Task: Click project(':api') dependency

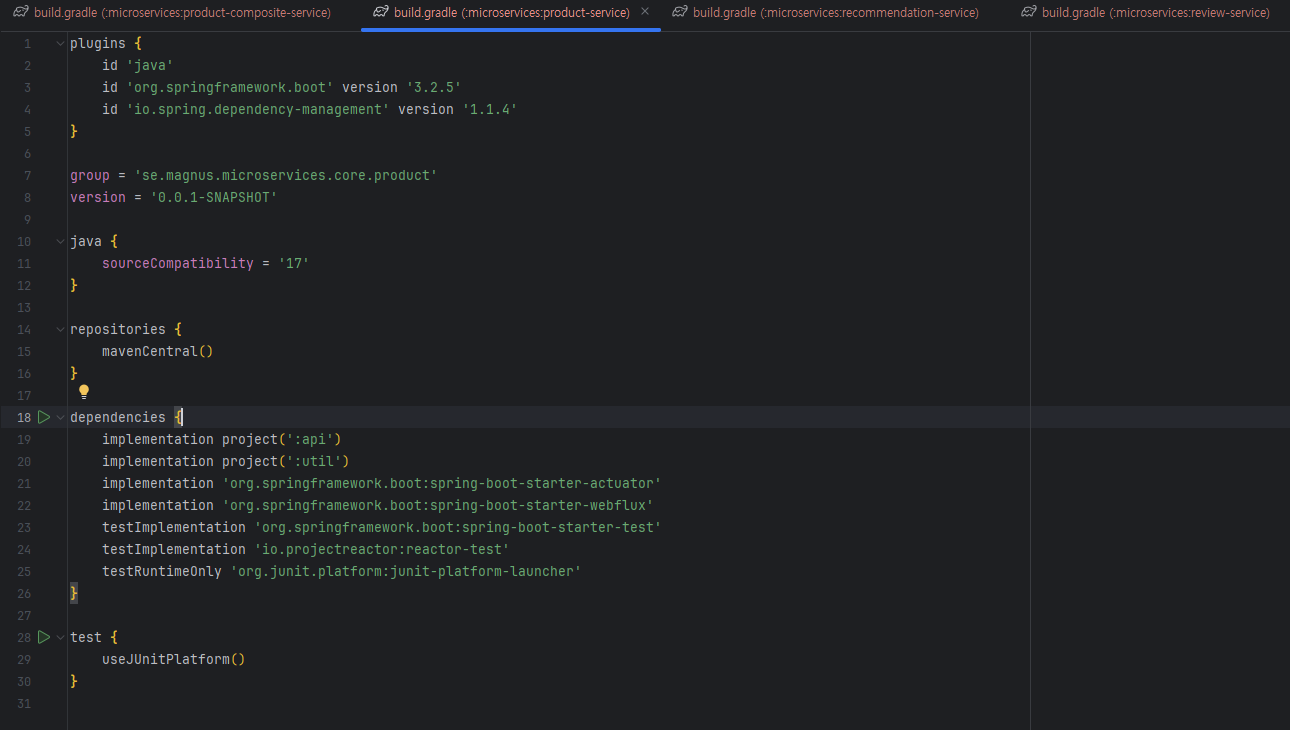Action: [282, 440]
